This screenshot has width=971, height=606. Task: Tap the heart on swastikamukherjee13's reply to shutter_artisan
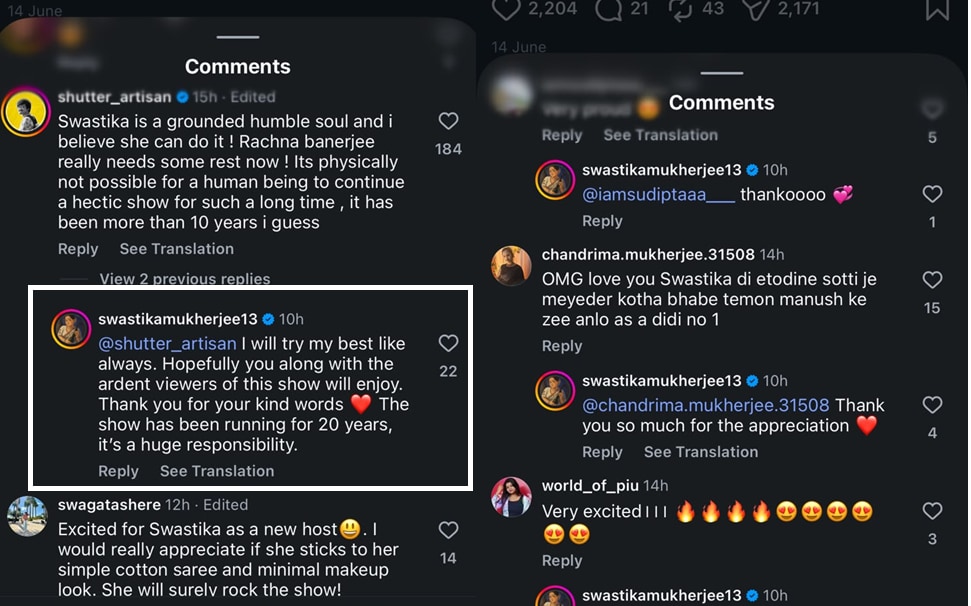point(448,344)
